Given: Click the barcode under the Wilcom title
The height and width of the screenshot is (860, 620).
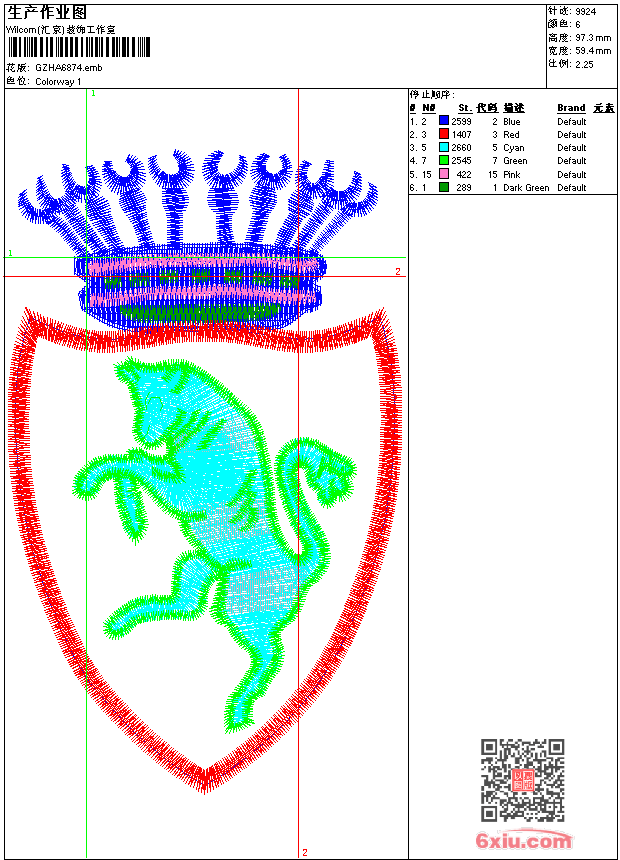Looking at the screenshot, I should [78, 47].
